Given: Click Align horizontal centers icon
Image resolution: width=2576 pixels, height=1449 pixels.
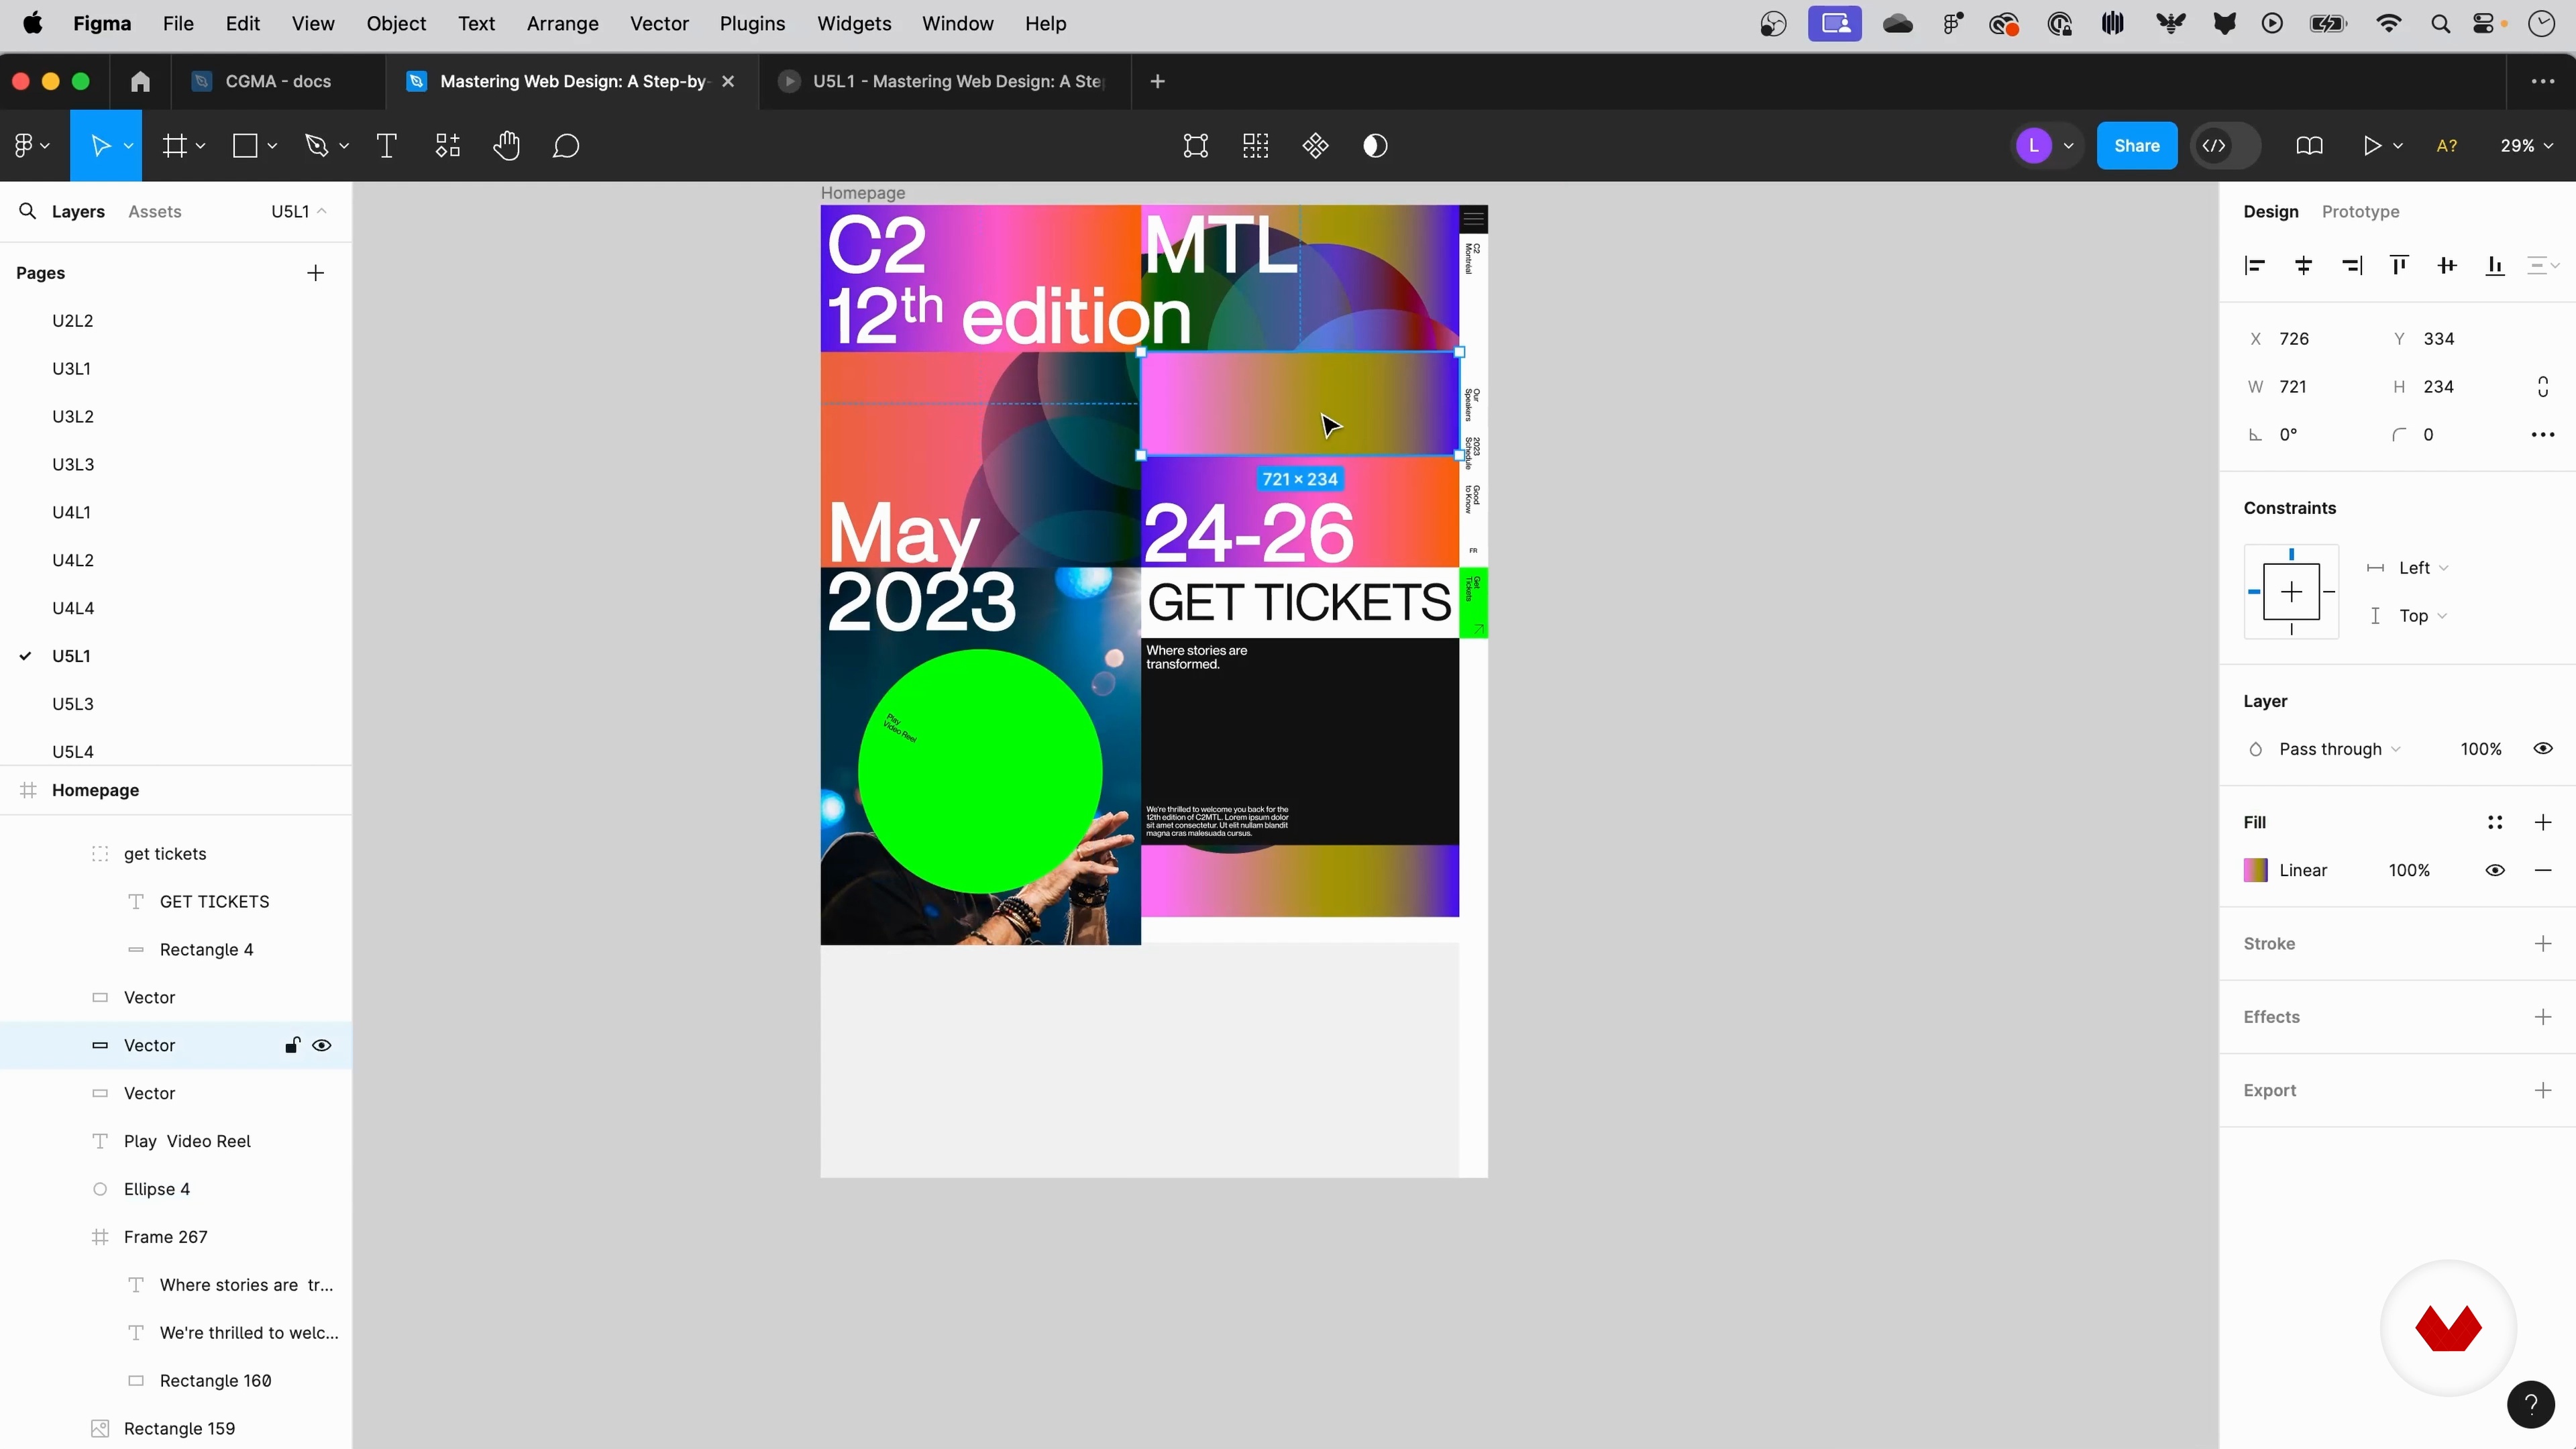Looking at the screenshot, I should (x=2304, y=265).
